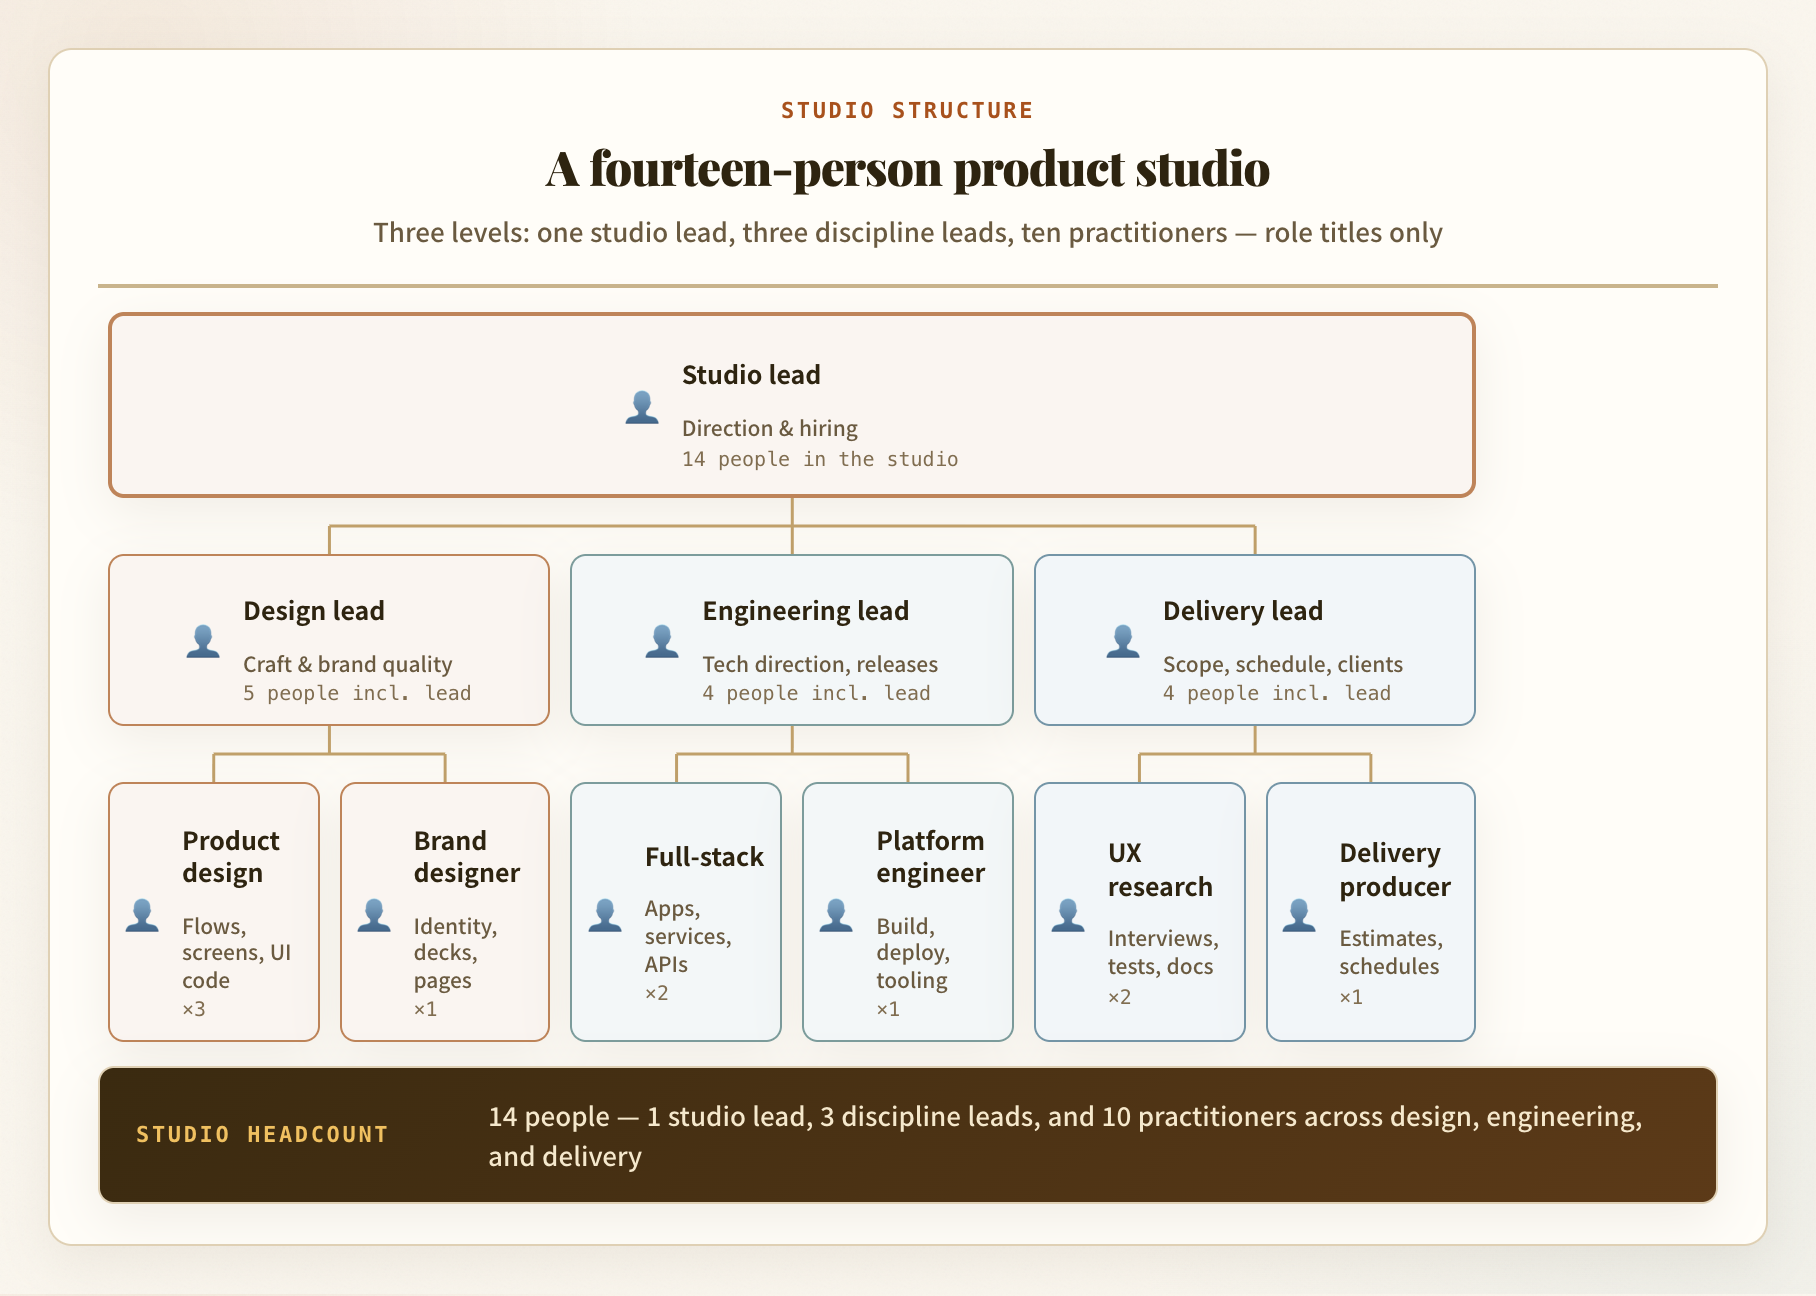This screenshot has height=1296, width=1816.
Task: Click the STUDIO STRUCTURE heading label
Action: coord(907,110)
